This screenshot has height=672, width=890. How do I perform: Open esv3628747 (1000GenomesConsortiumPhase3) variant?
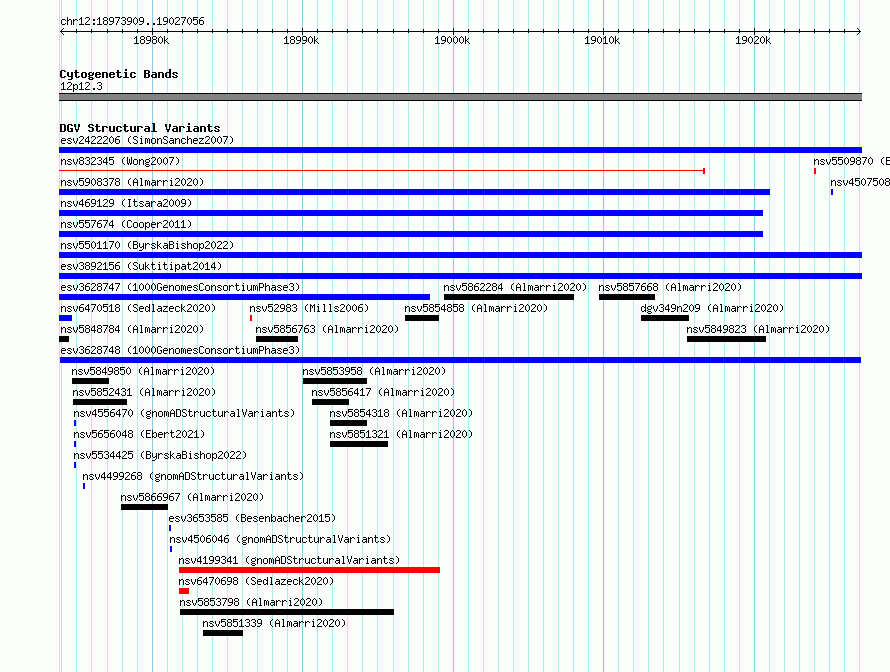point(180,287)
